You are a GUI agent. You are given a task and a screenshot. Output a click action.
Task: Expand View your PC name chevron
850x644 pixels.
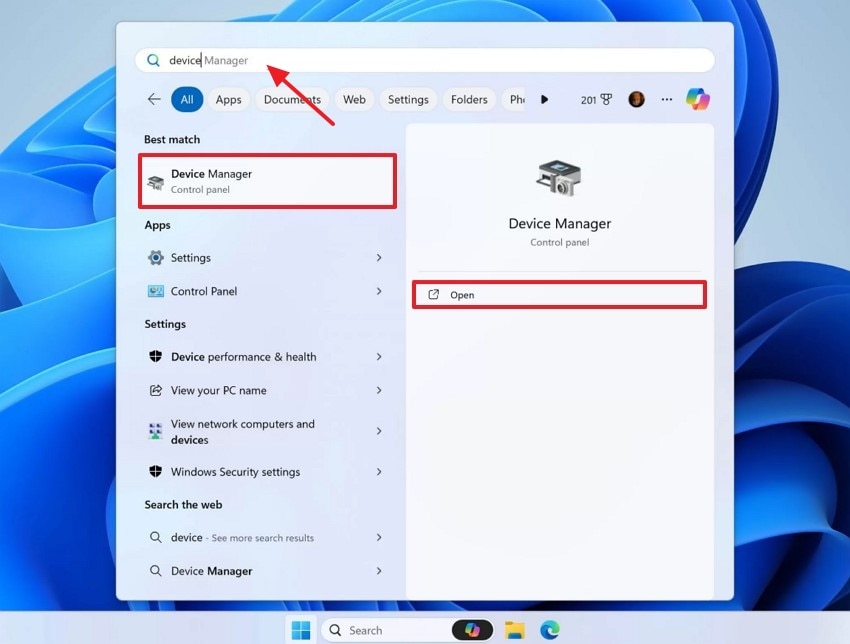pos(379,390)
